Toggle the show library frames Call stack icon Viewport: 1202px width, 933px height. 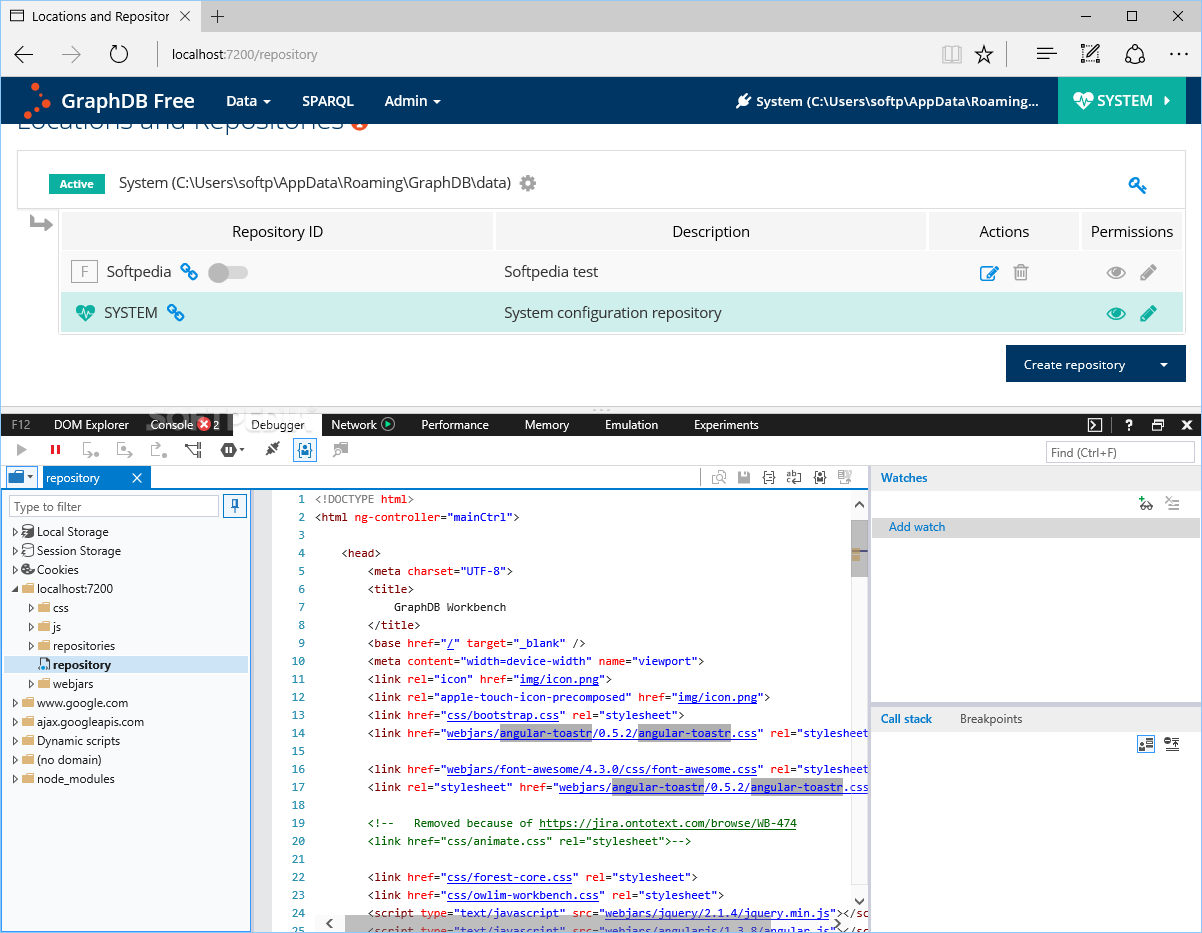click(x=1146, y=744)
